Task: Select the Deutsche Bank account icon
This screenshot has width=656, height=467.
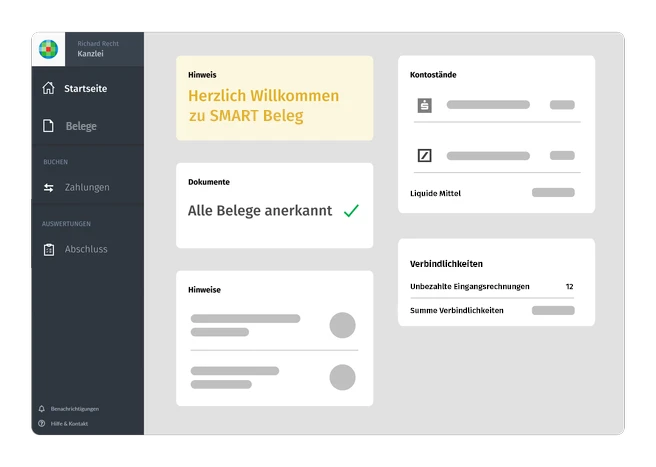Action: (424, 155)
